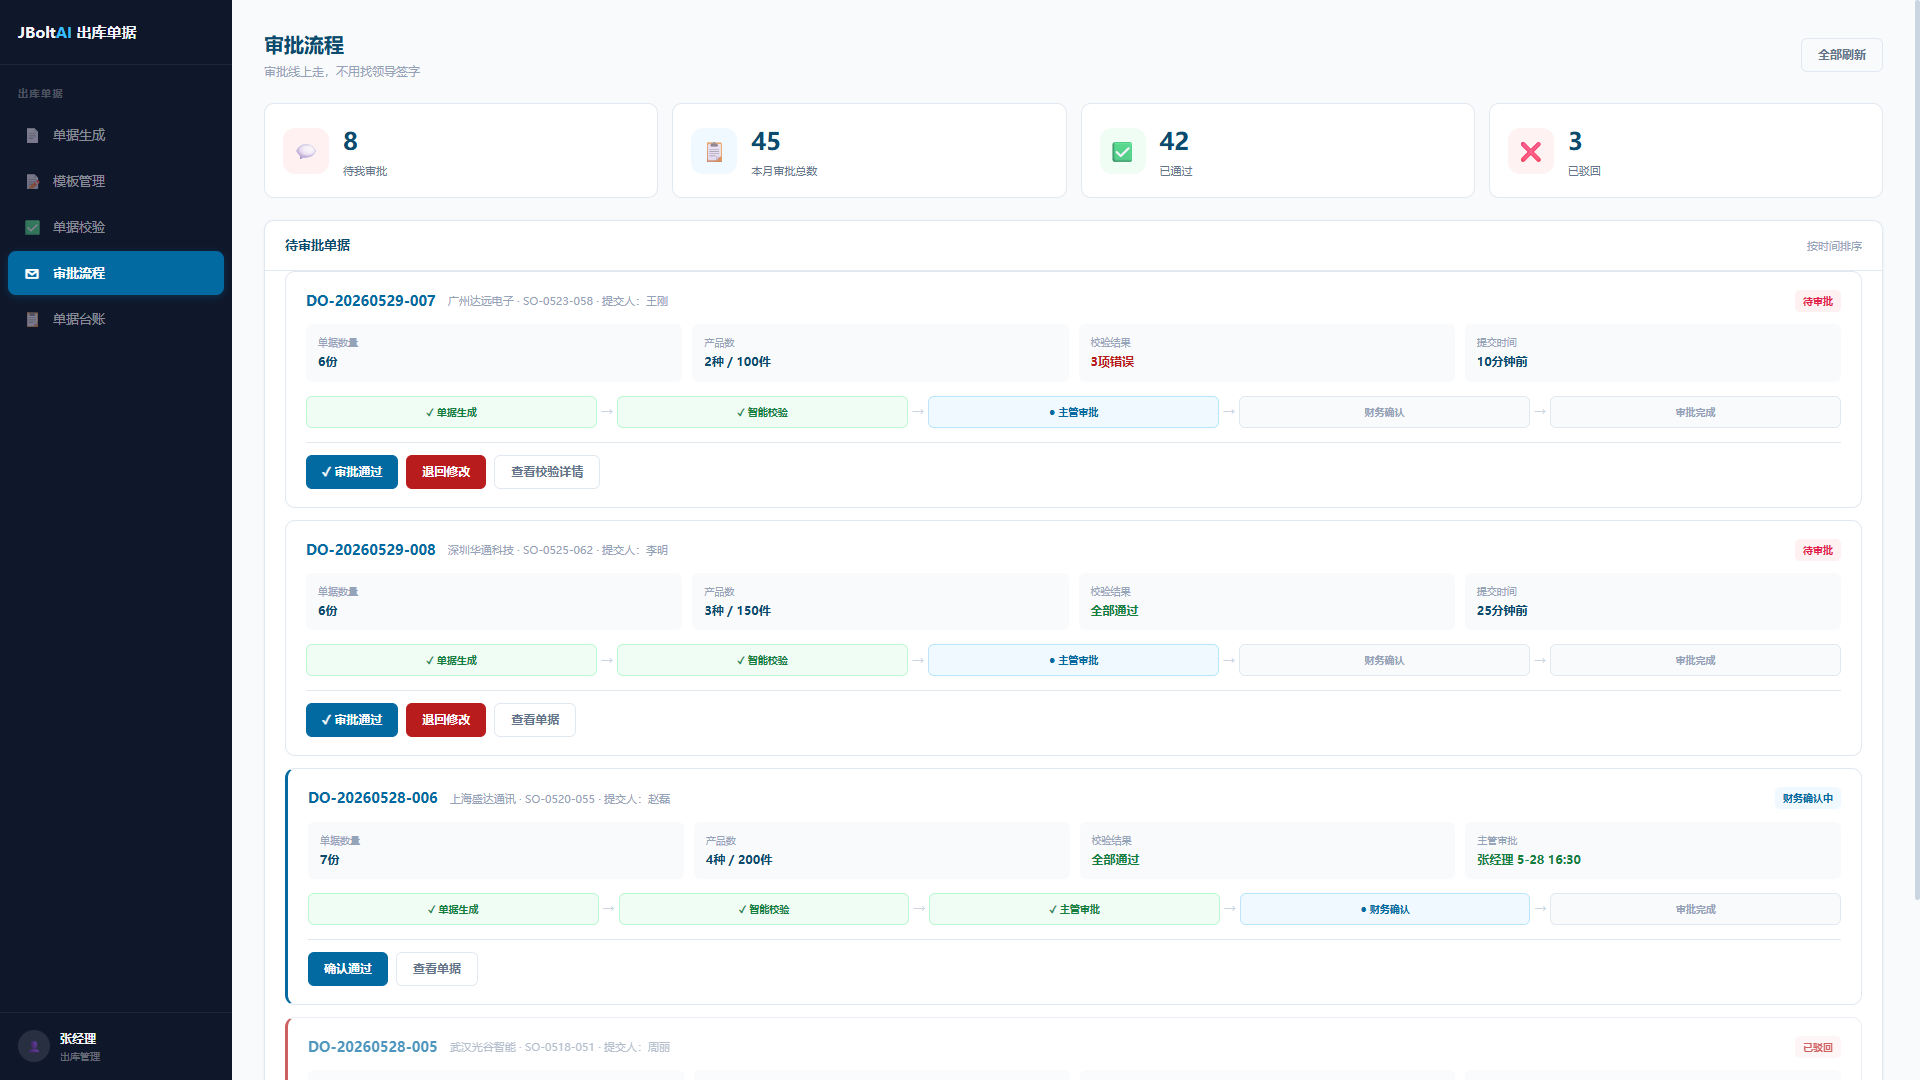
Task: Click 全部通过 result of DO-20260529-008
Action: point(1114,611)
